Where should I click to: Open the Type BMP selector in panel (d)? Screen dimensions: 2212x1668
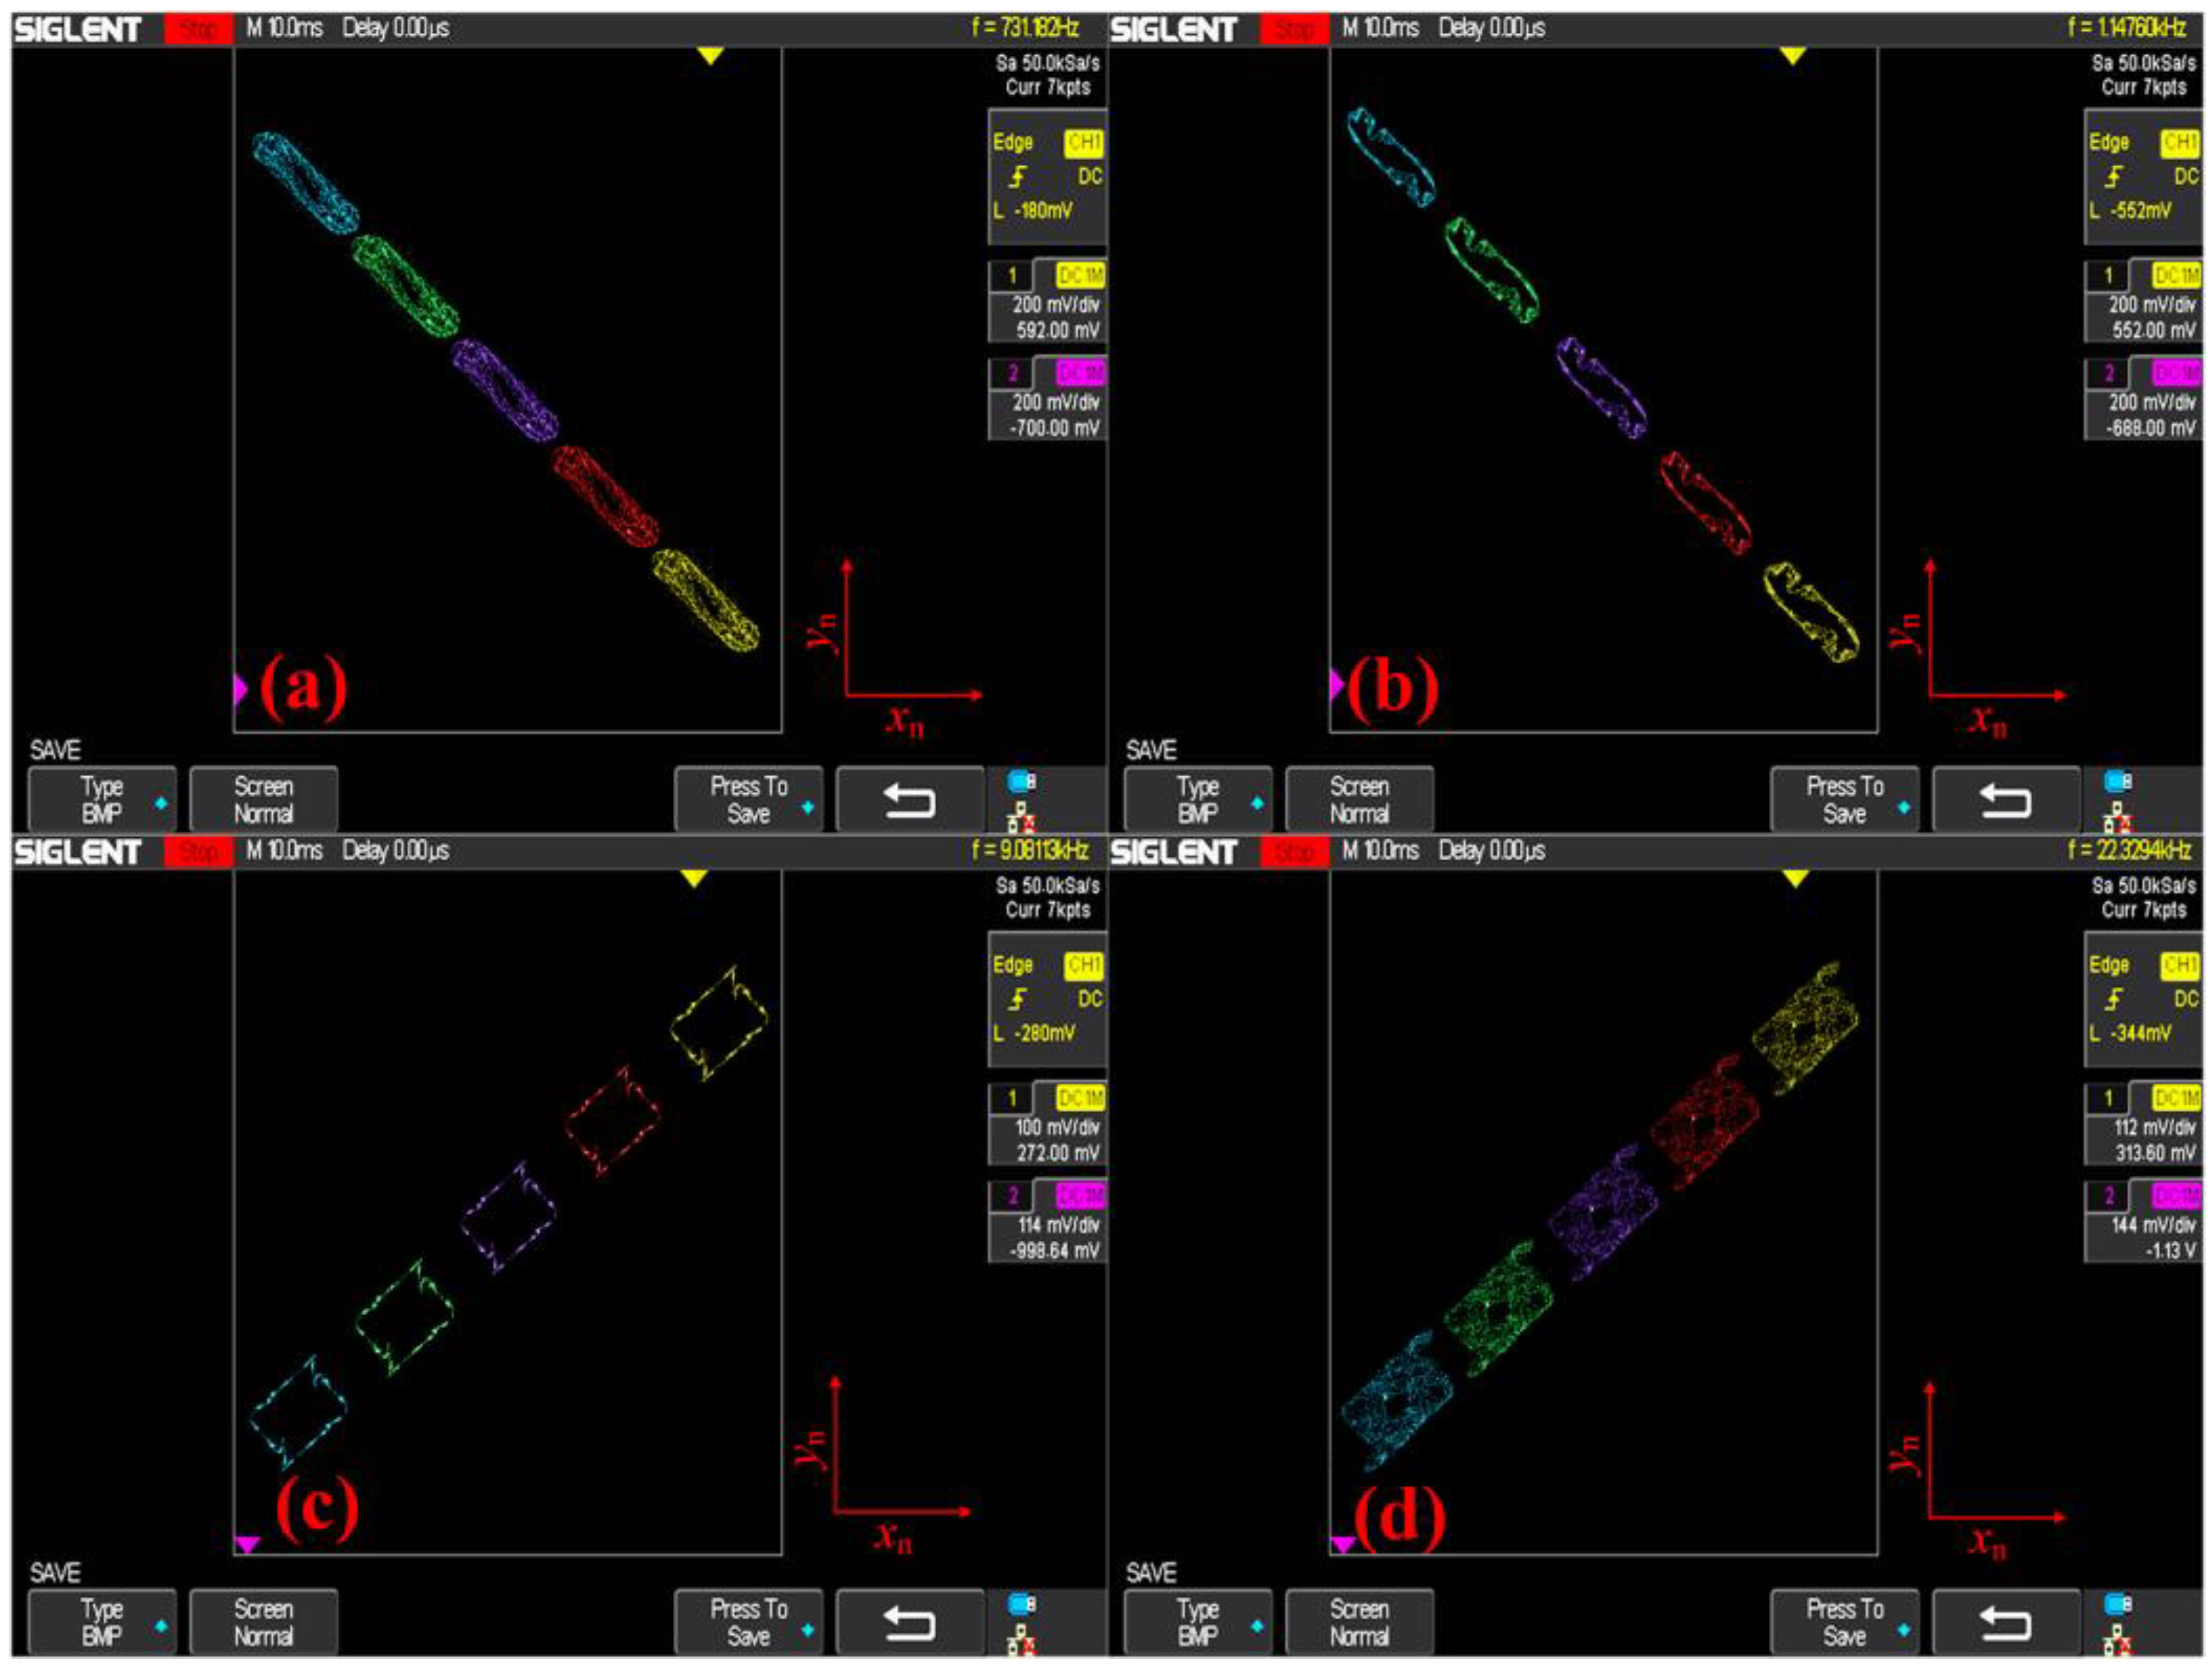(x=1199, y=1622)
